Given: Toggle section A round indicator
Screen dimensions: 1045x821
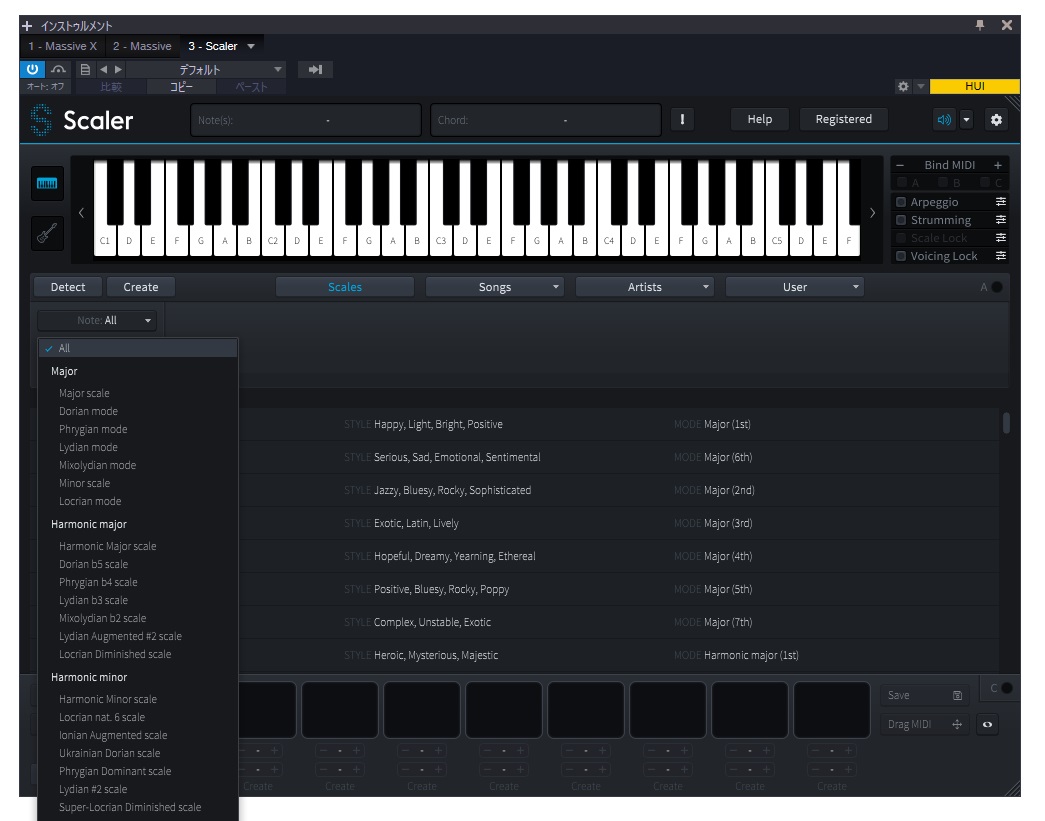Looking at the screenshot, I should click(997, 287).
